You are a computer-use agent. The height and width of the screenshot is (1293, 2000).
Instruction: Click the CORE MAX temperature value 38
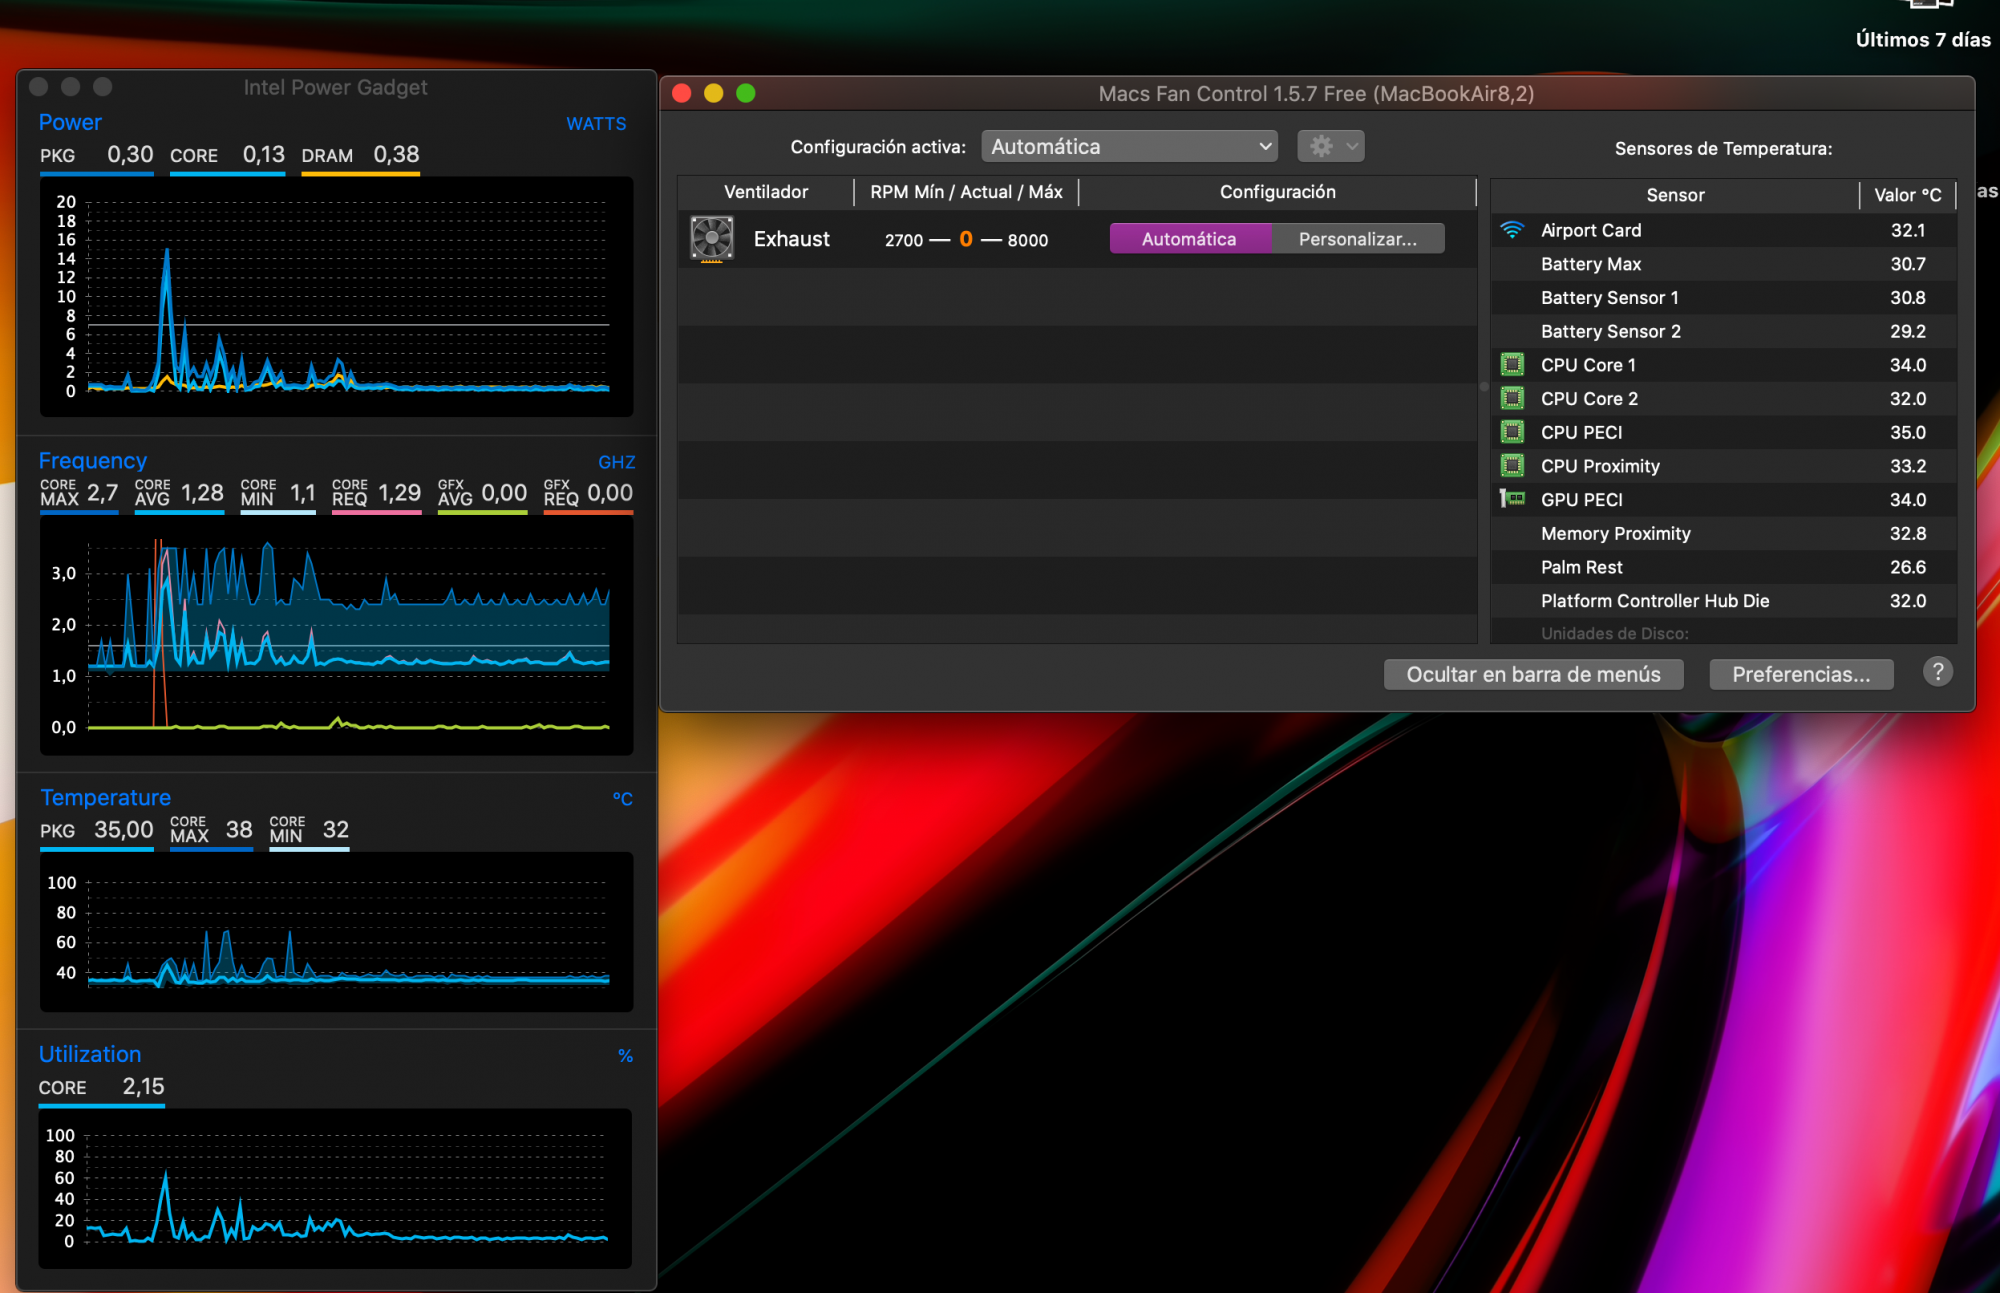pos(239,830)
